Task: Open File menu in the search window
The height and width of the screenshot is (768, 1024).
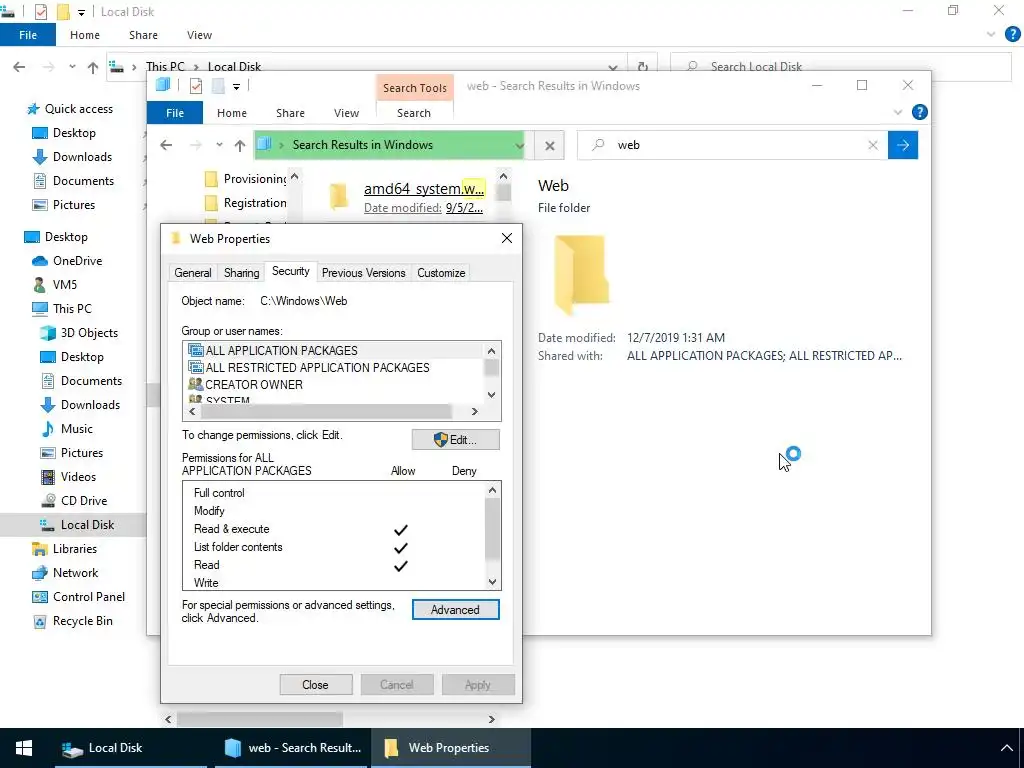Action: [x=175, y=113]
